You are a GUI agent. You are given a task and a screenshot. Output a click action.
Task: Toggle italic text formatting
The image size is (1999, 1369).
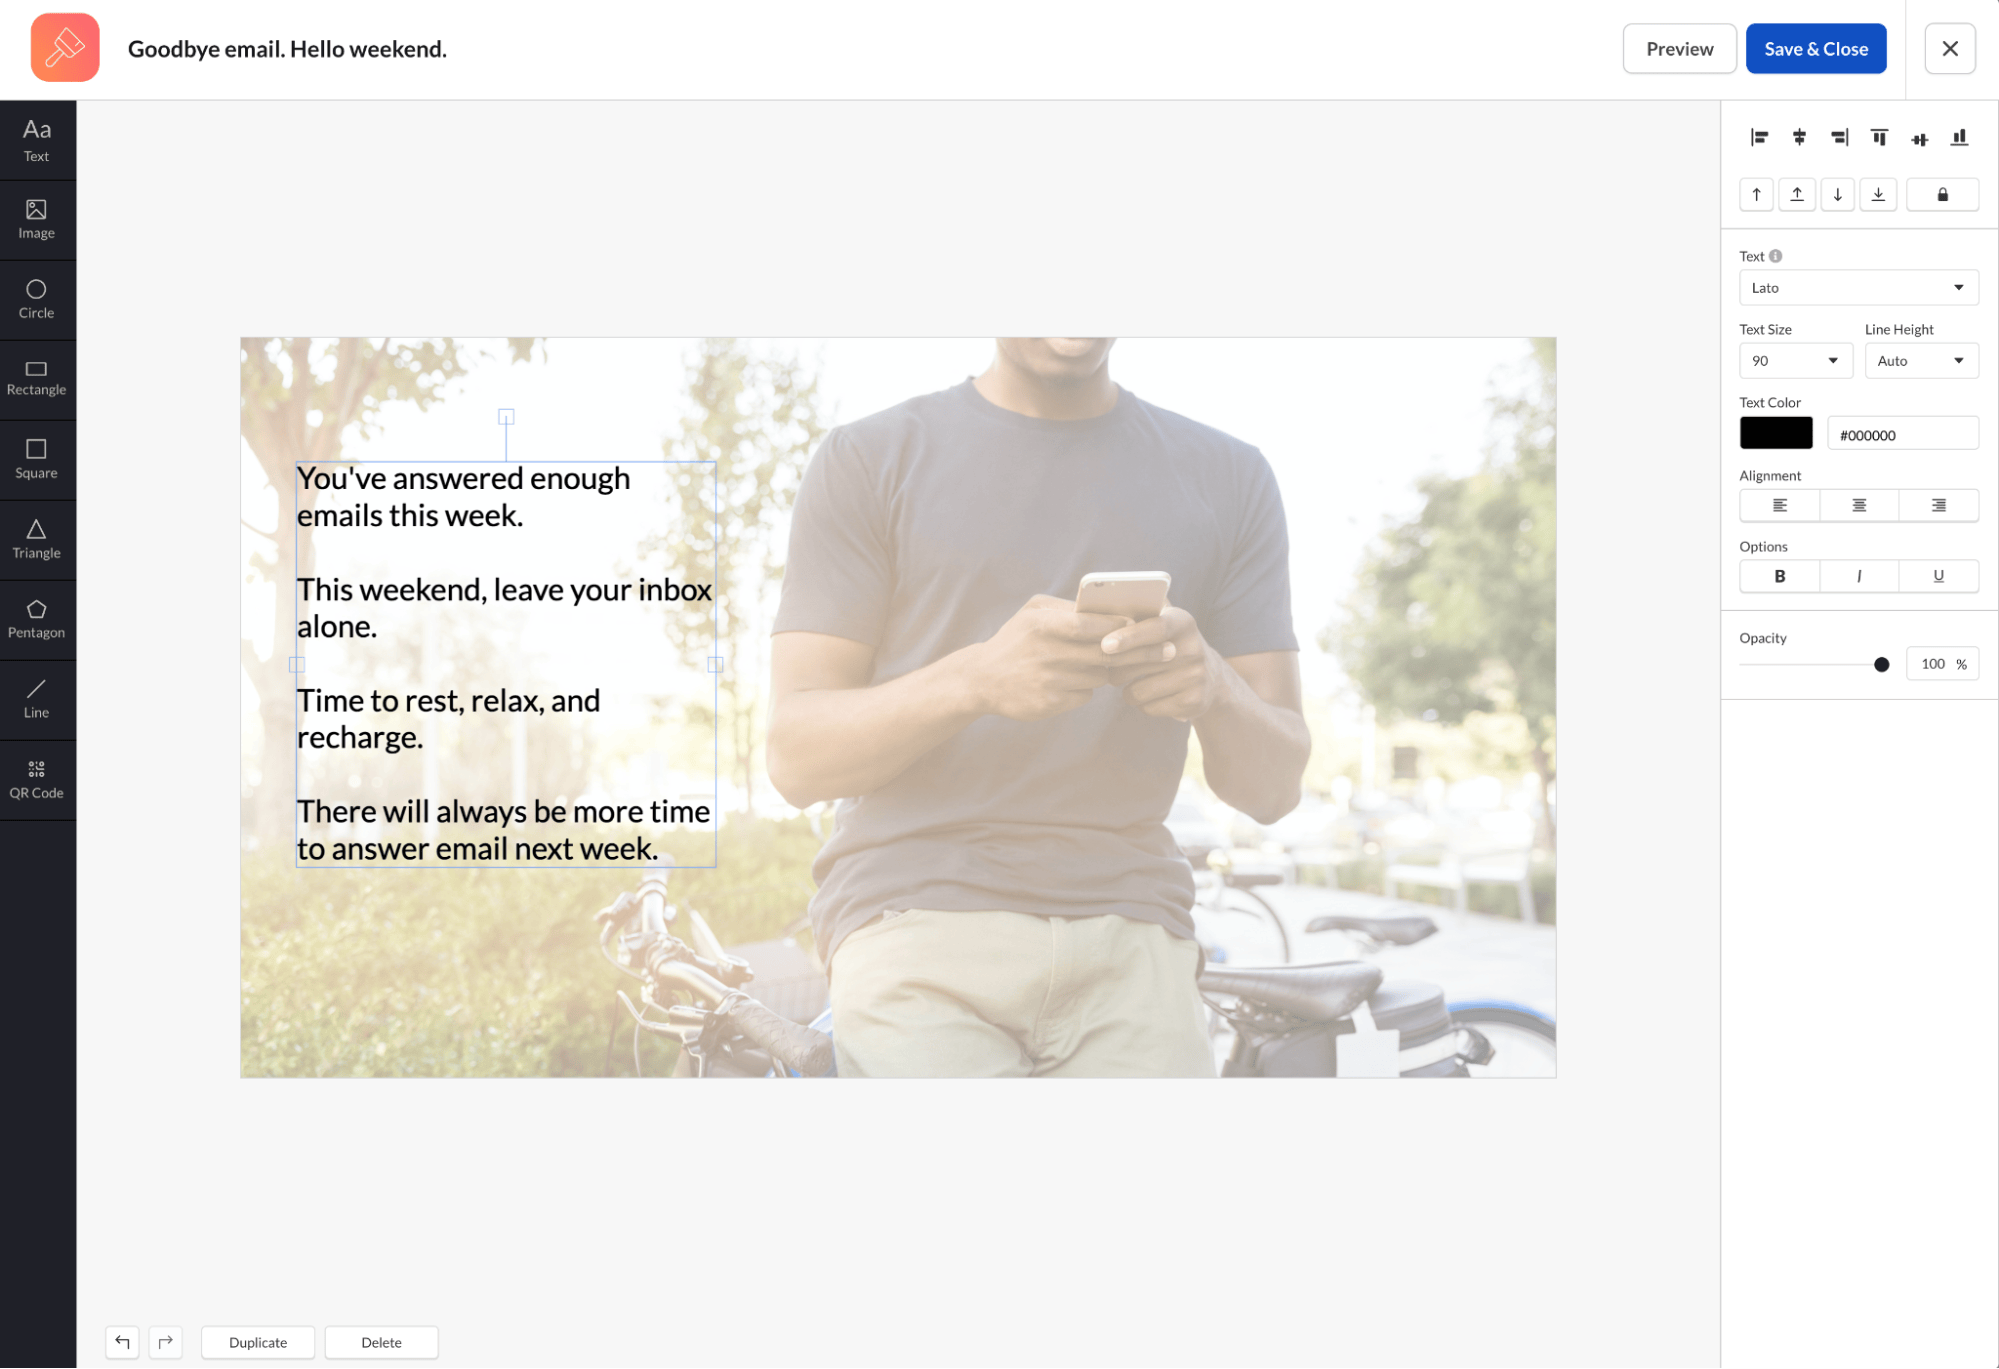point(1858,576)
